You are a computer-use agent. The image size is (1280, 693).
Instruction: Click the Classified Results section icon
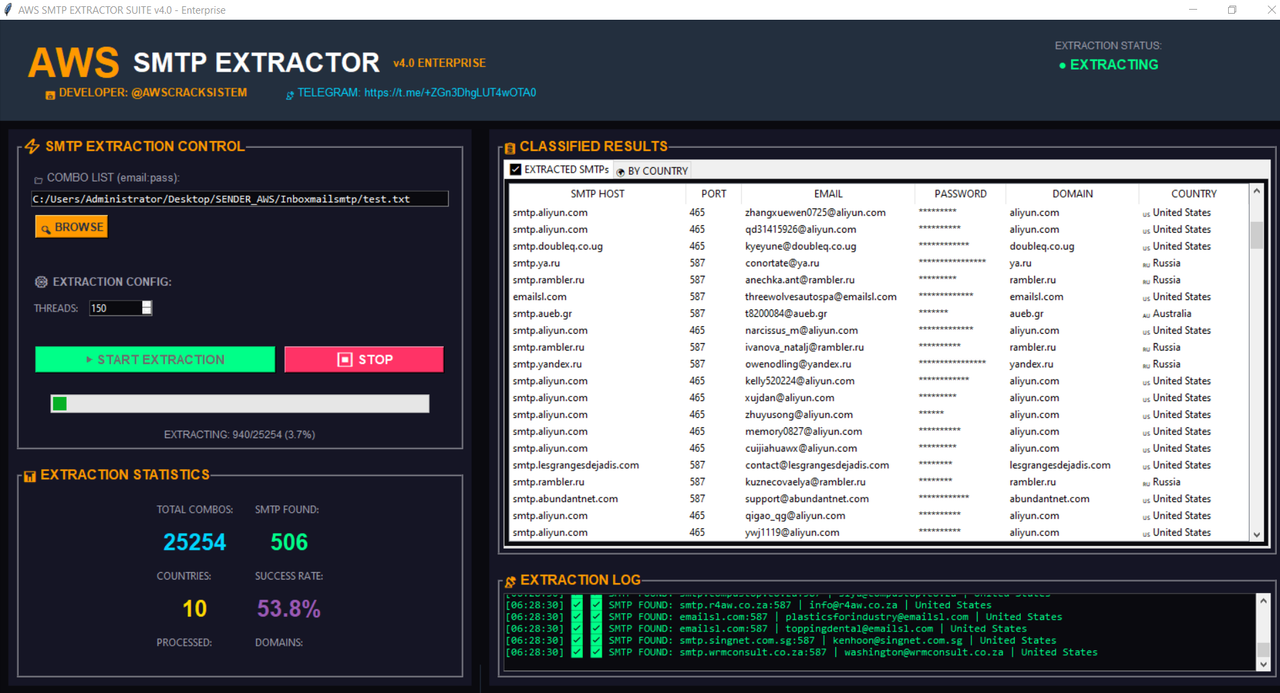click(509, 147)
